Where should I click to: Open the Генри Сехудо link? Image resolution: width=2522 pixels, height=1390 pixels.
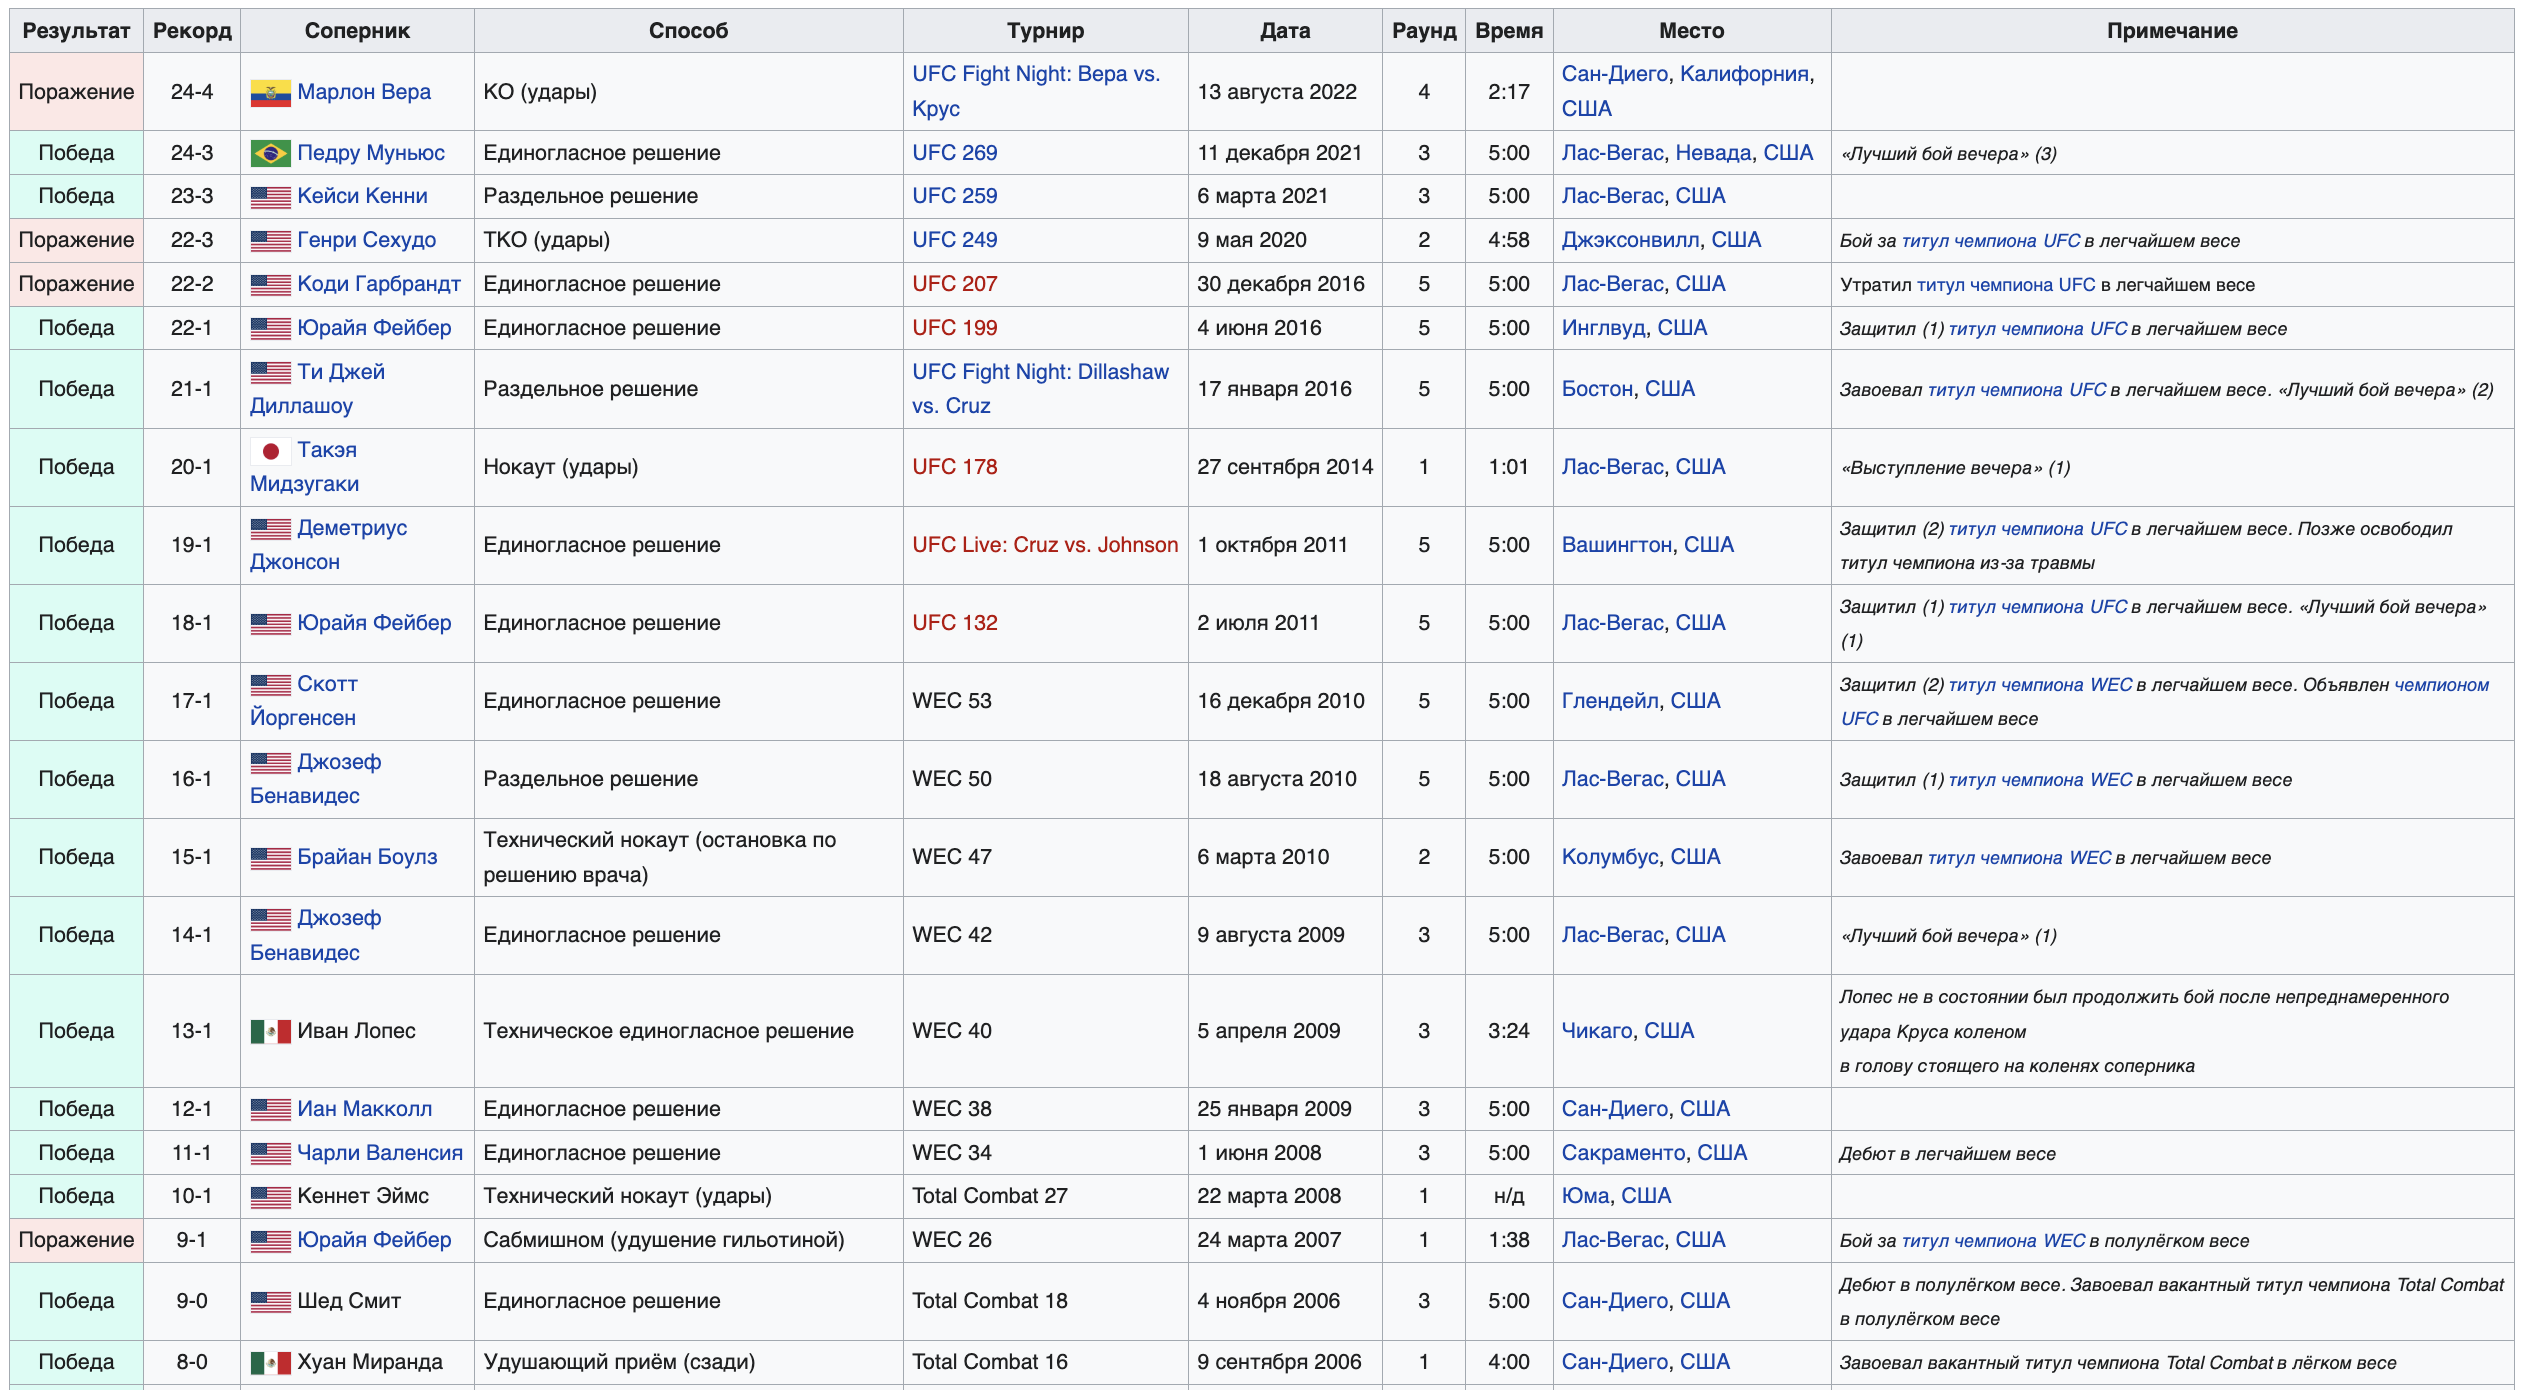coord(366,240)
